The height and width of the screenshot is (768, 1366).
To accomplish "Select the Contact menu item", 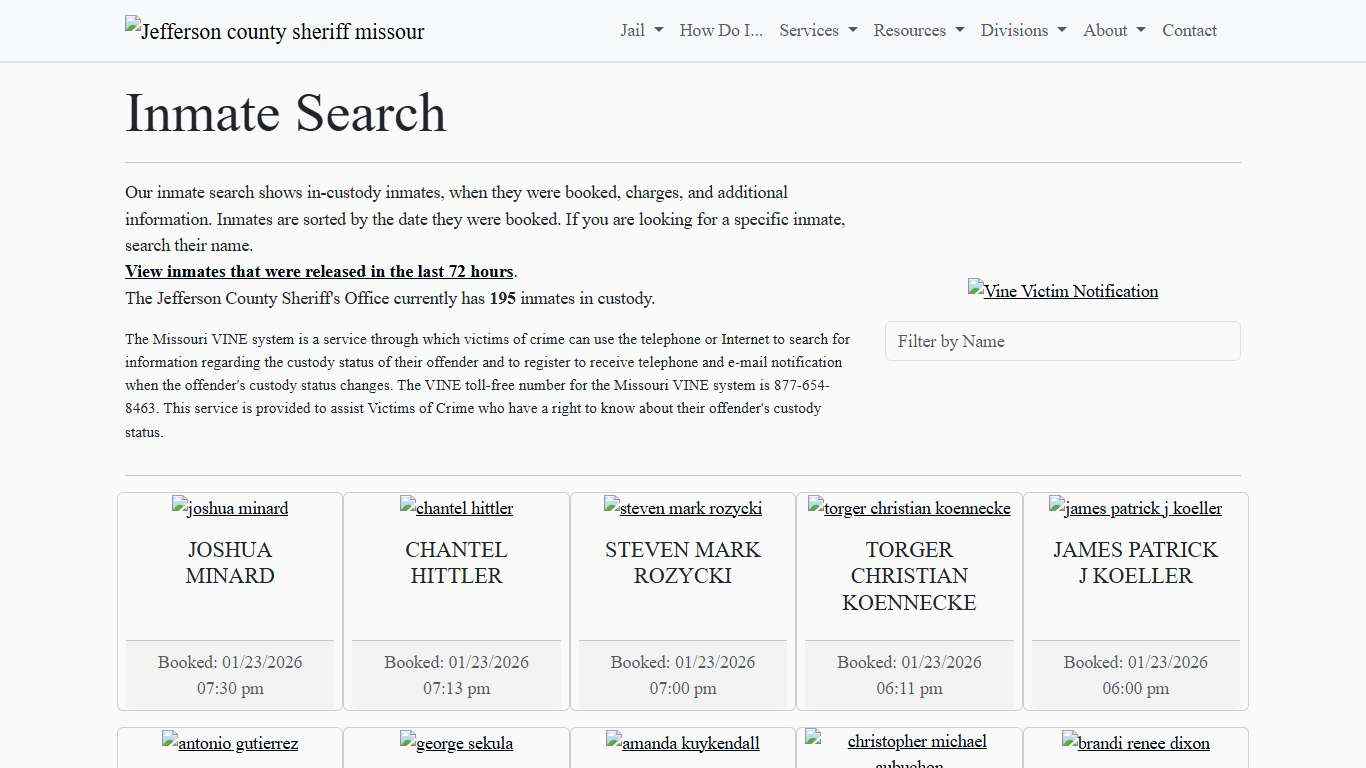I will coord(1189,30).
